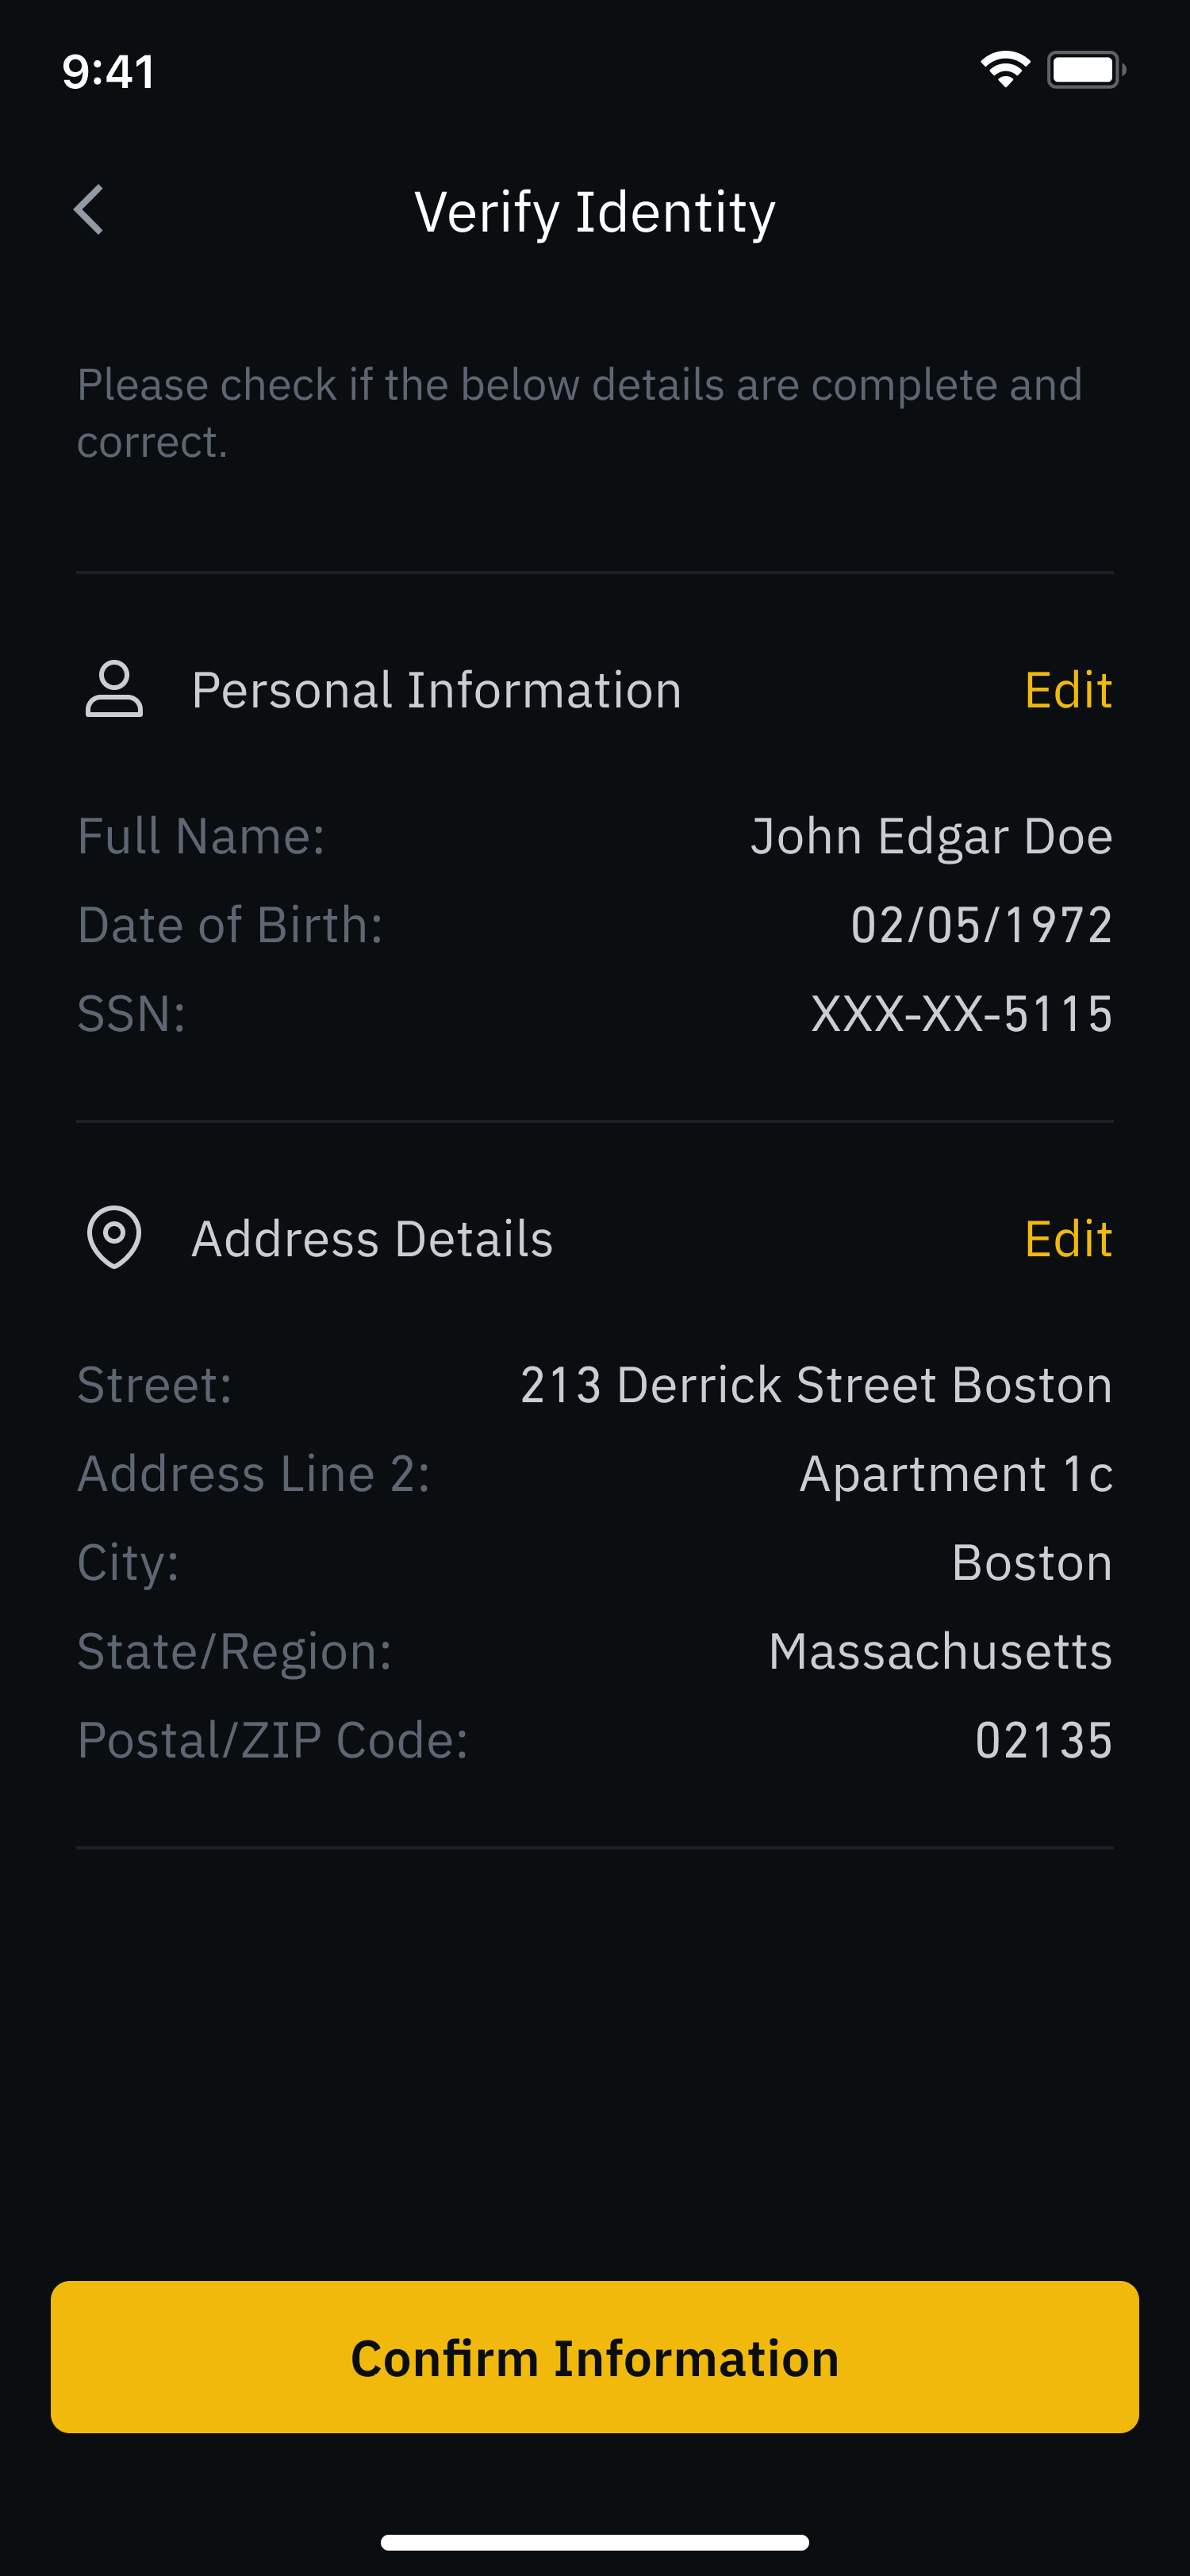
Task: Go back using the chevron arrow
Action: coord(89,210)
